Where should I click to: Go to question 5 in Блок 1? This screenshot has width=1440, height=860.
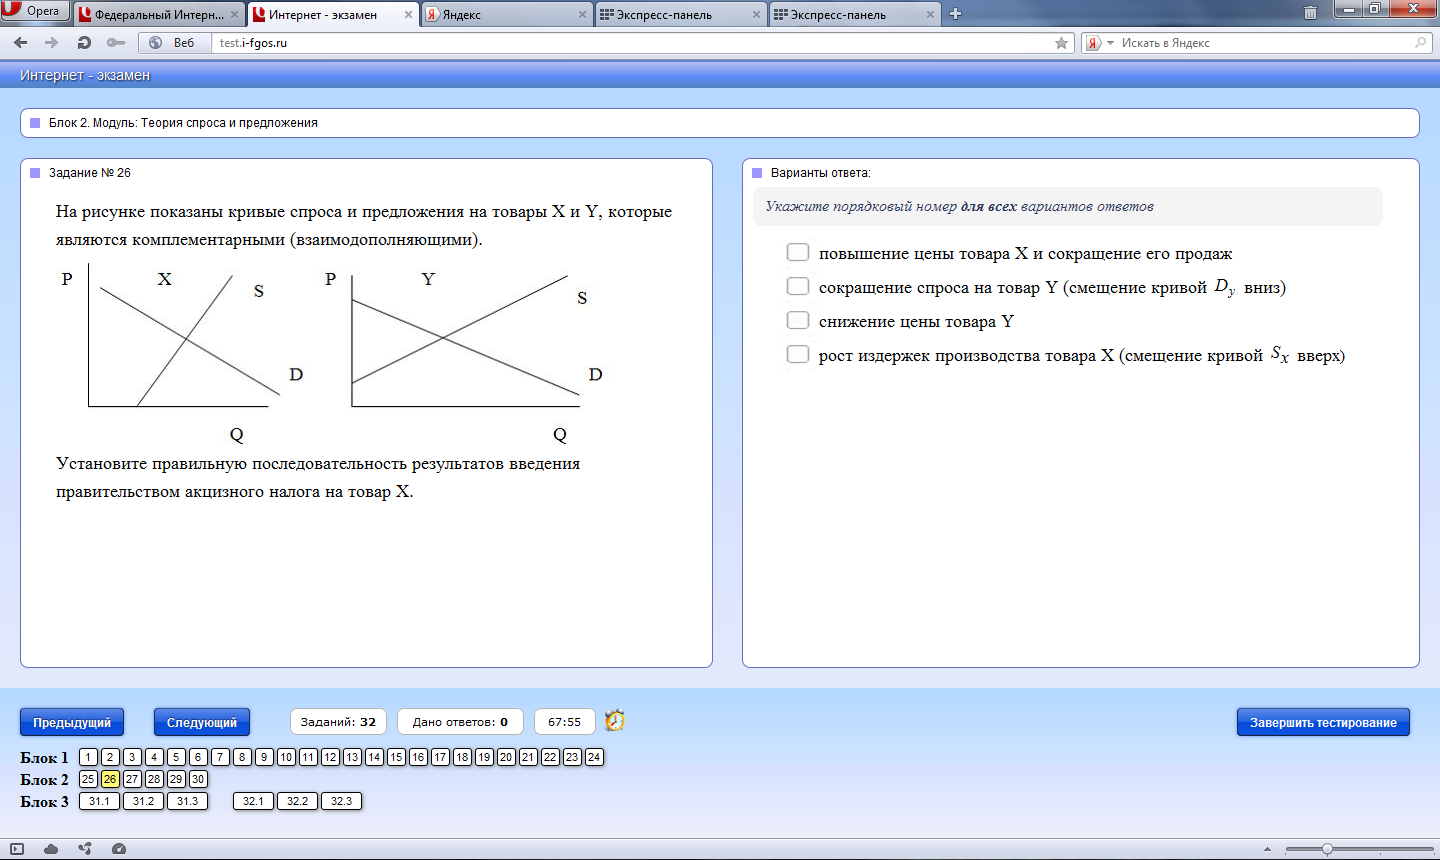point(176,757)
